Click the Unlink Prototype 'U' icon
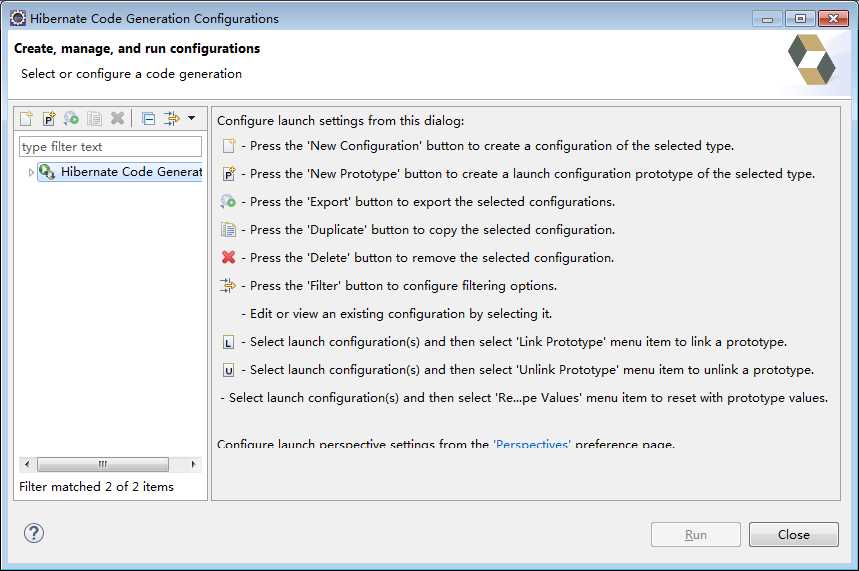This screenshot has height=571, width=859. (x=228, y=371)
